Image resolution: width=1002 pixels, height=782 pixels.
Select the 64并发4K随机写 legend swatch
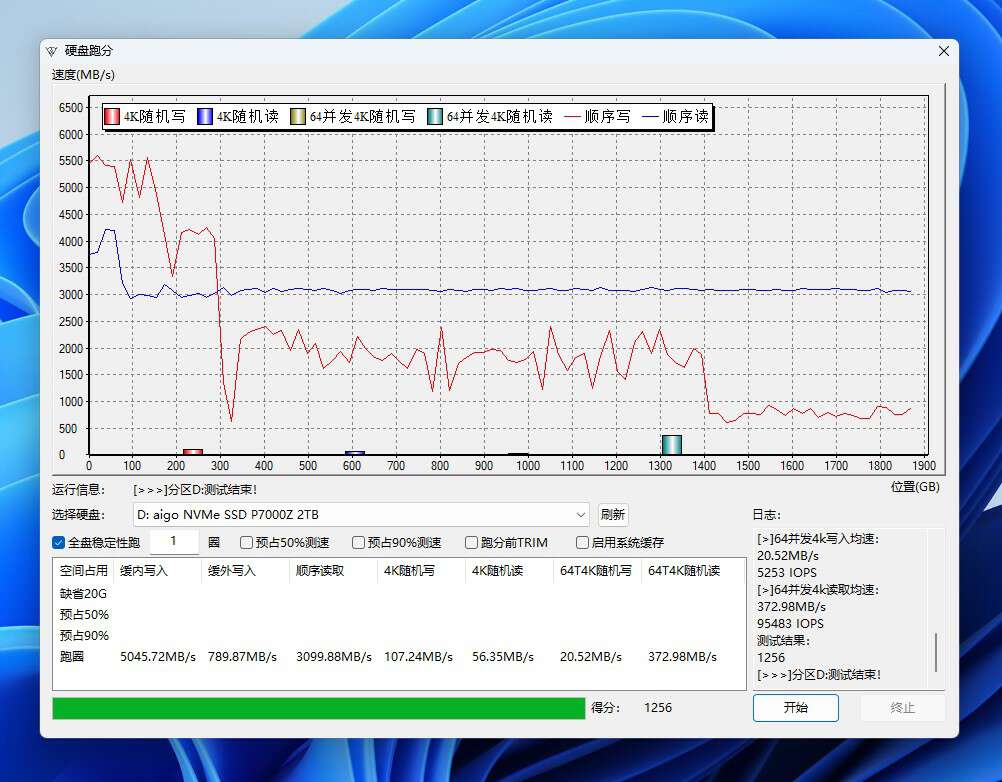[297, 116]
